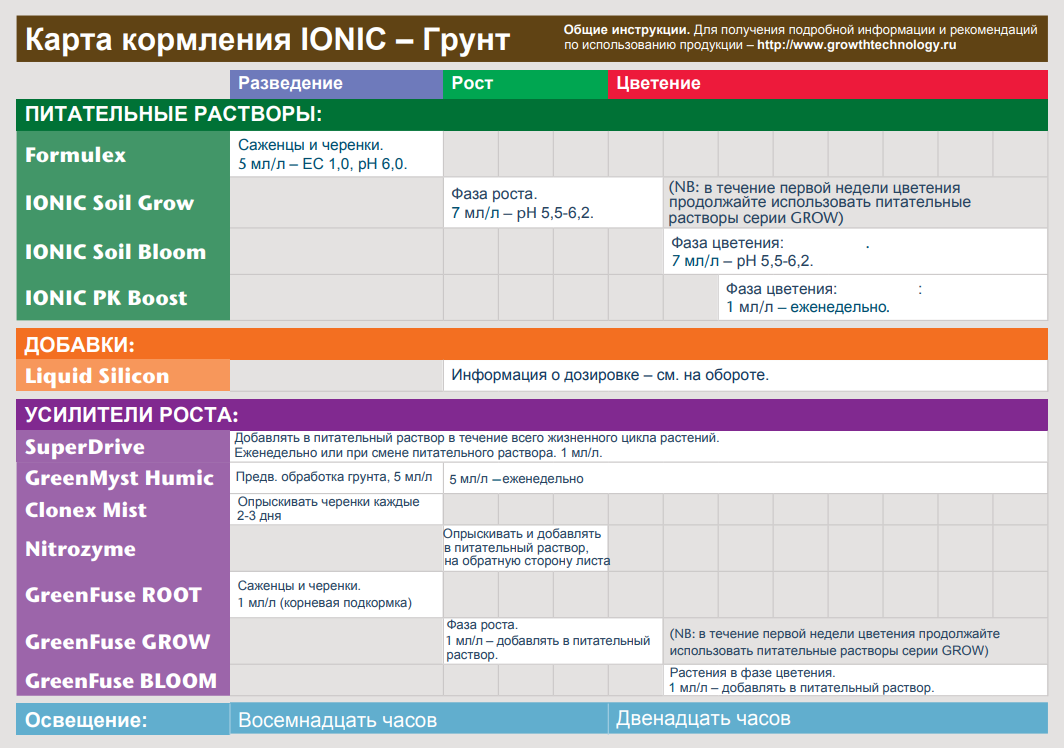Click the 'Formulex' product label
The image size is (1064, 748).
[75, 155]
